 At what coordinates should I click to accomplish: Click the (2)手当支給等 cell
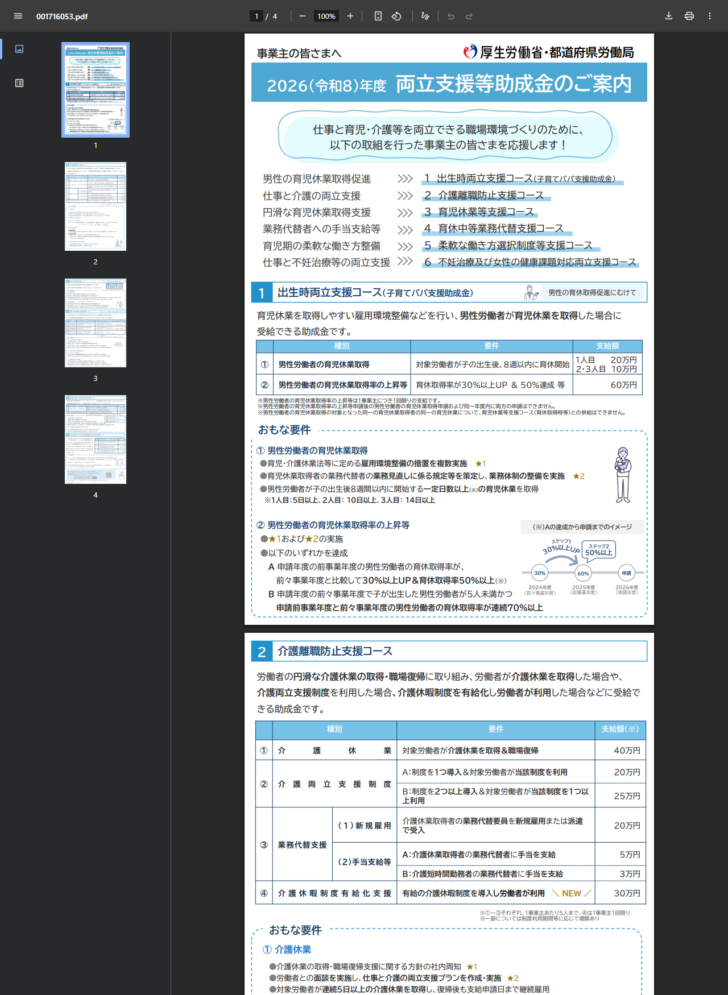364,862
